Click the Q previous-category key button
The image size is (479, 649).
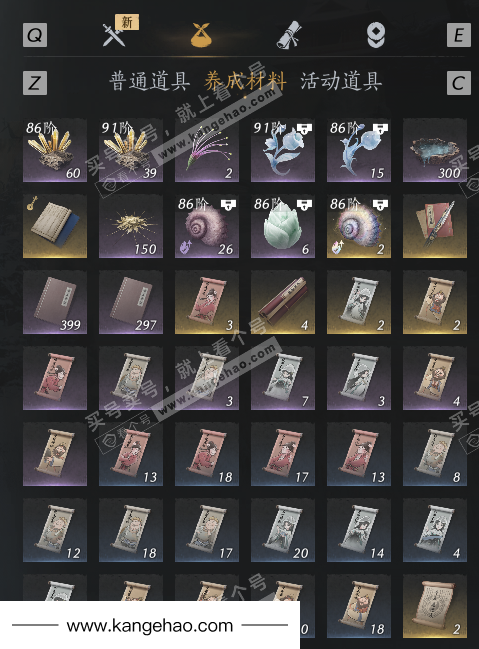point(35,35)
